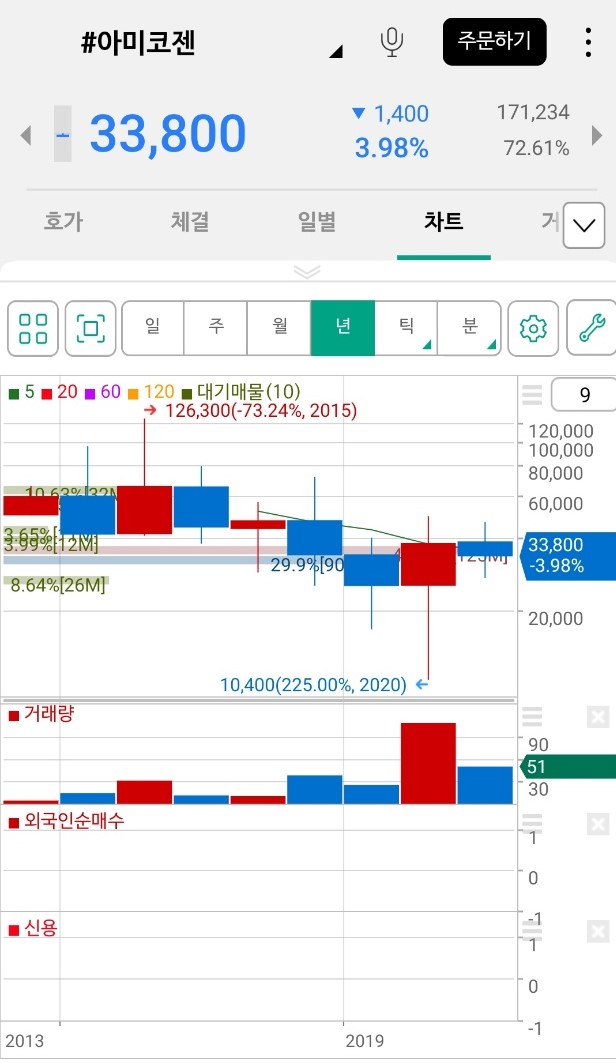Expand the tab list chevron button

coord(583,225)
